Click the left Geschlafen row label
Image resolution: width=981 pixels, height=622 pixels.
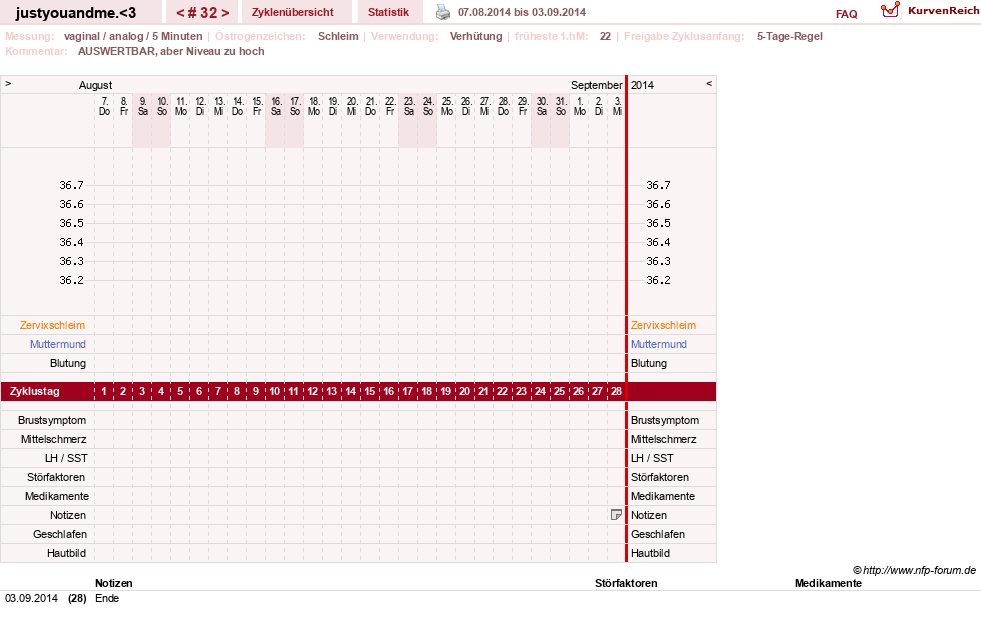(60, 534)
